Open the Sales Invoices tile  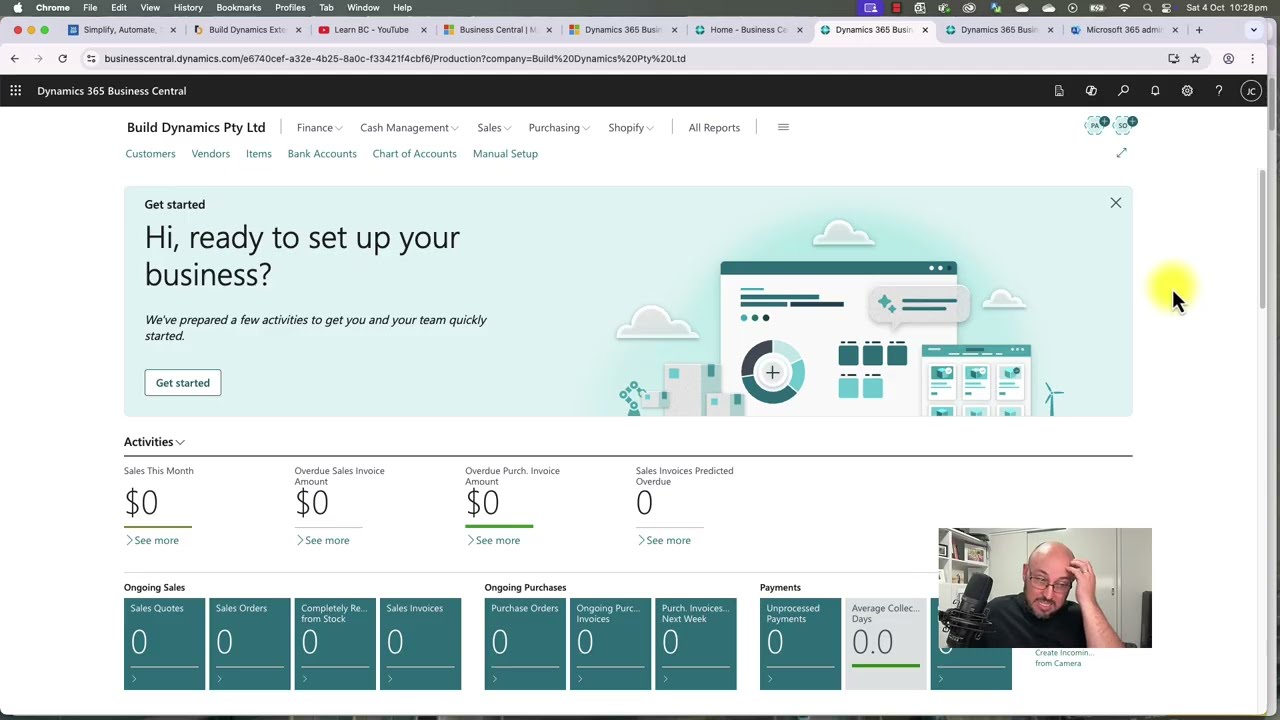point(420,644)
